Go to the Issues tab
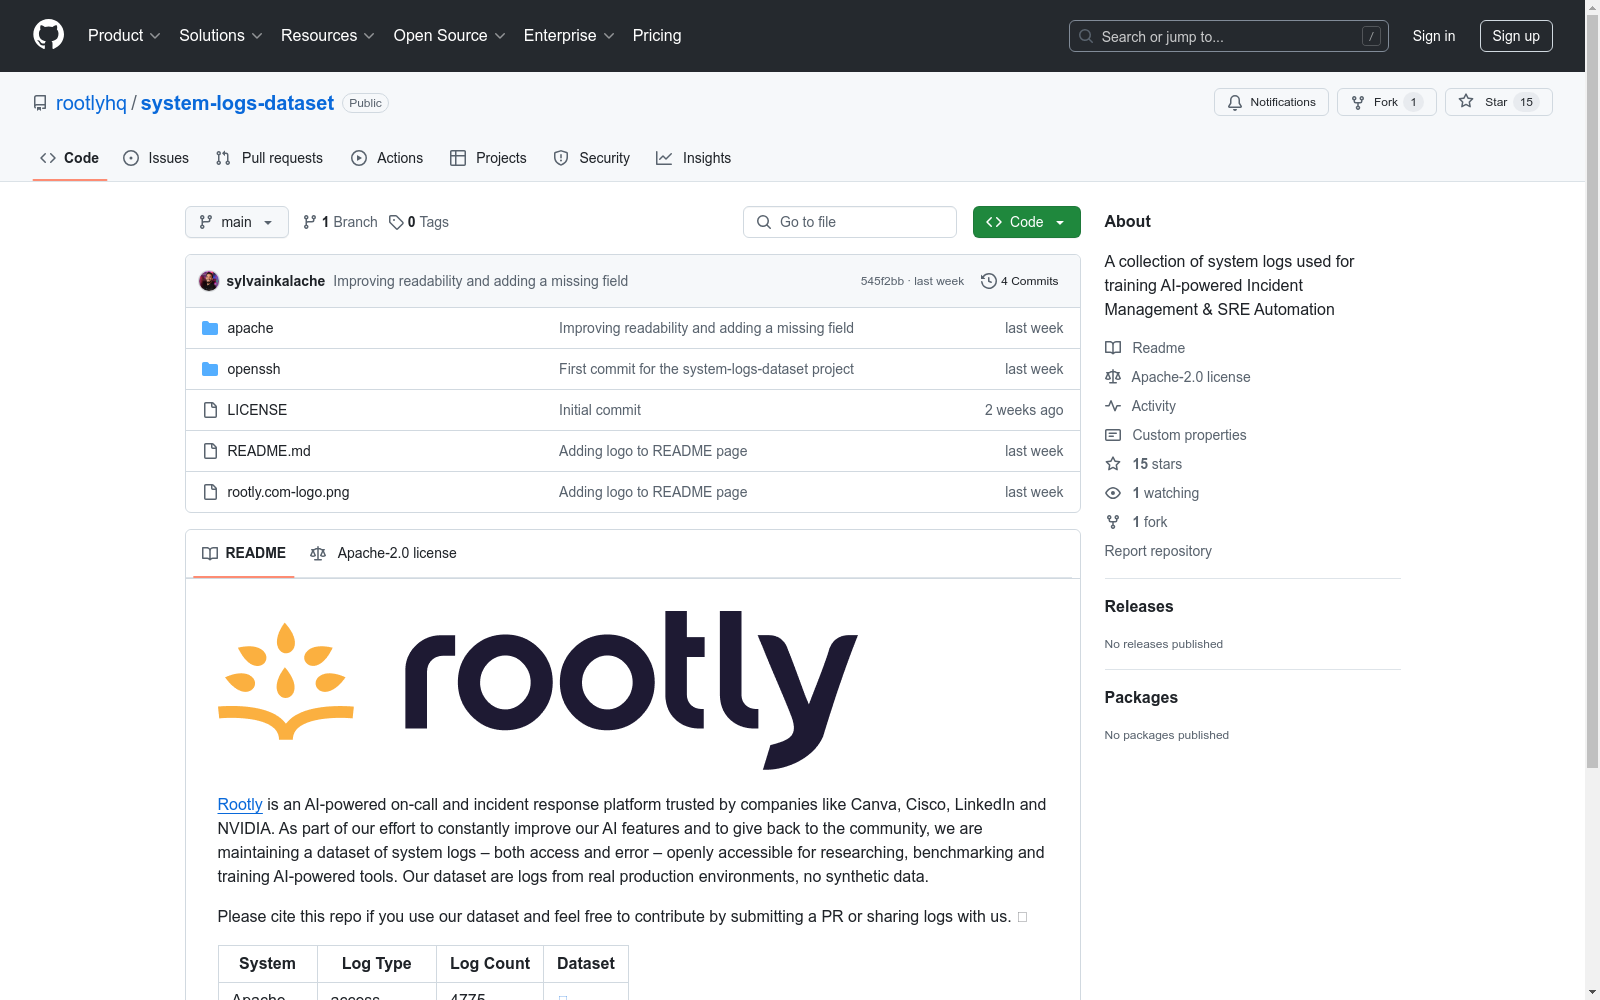 156,158
